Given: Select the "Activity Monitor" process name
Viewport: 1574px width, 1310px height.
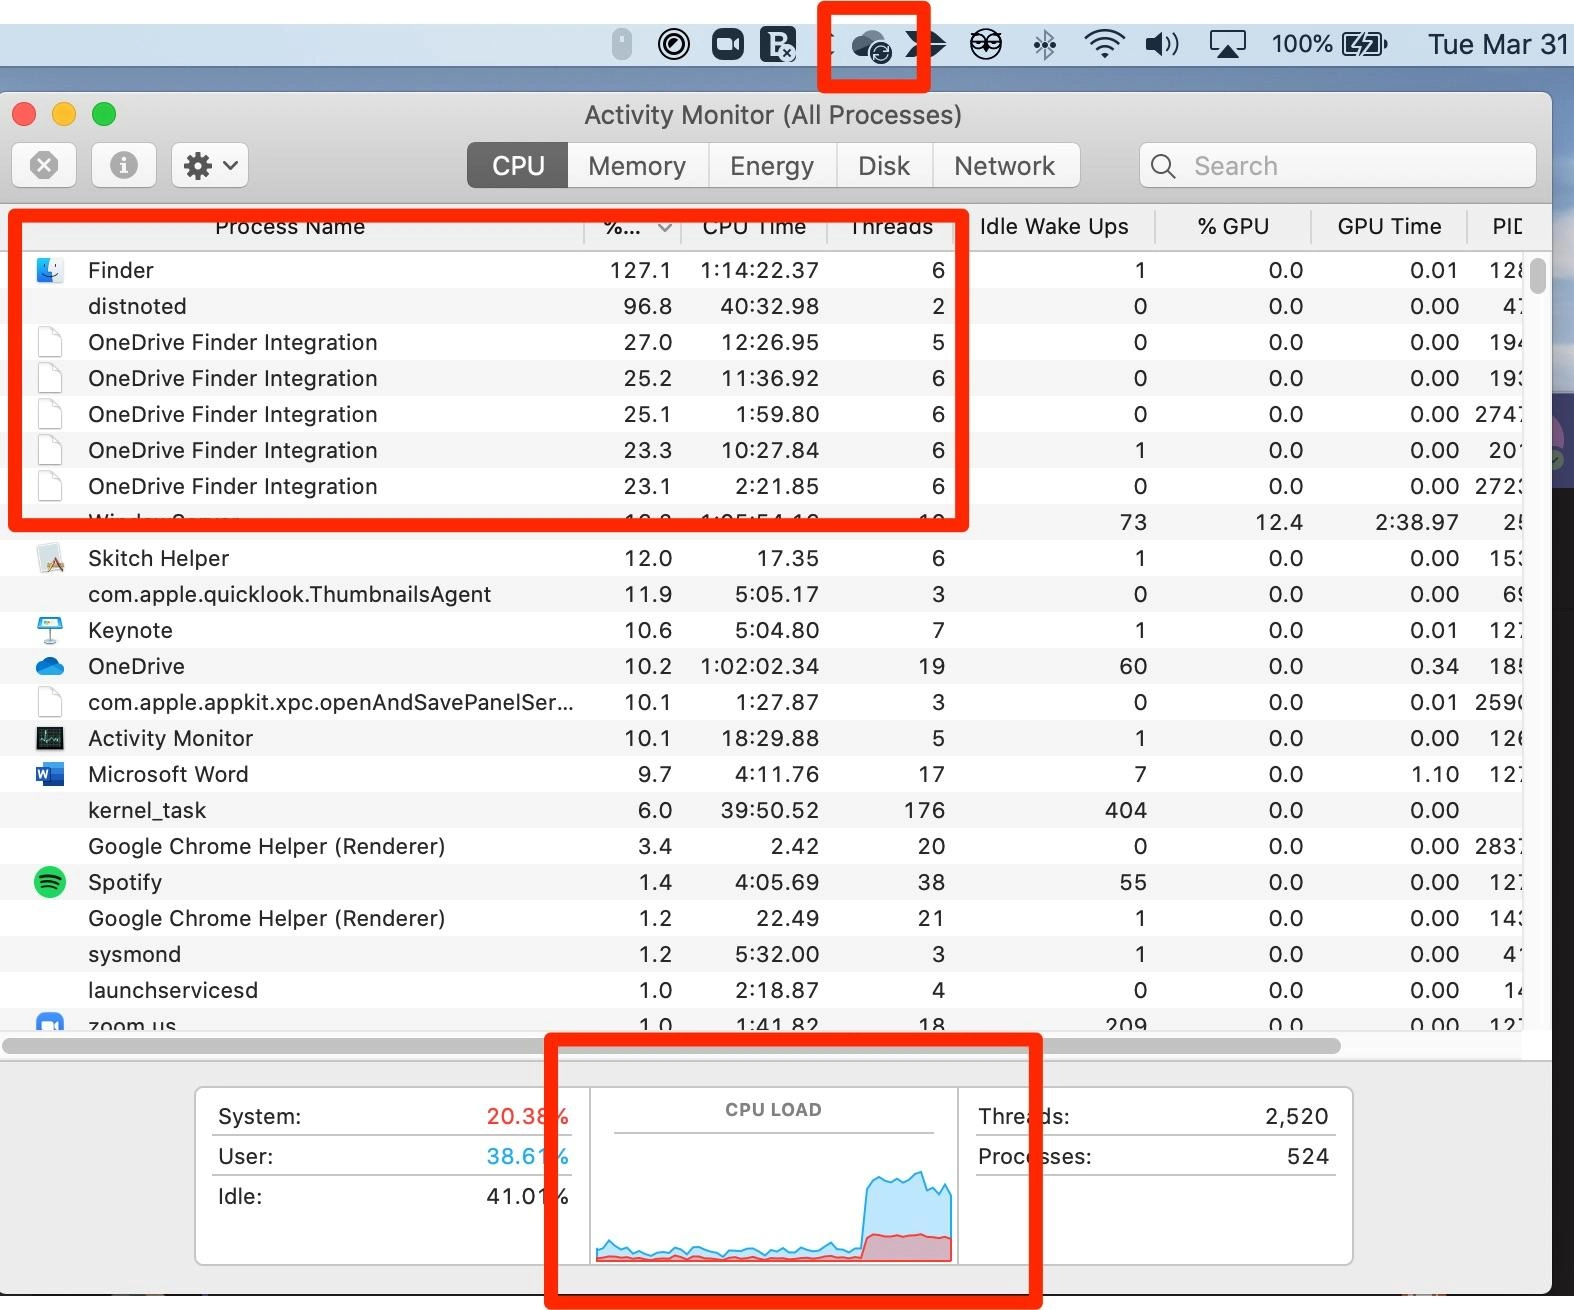Looking at the screenshot, I should point(170,738).
